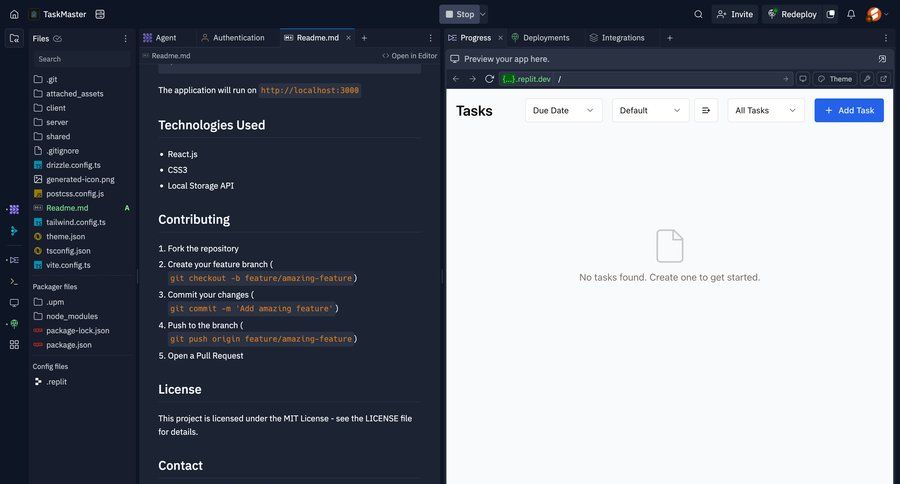The image size is (900, 484).
Task: Expand the Due Date sort dropdown
Action: point(563,110)
